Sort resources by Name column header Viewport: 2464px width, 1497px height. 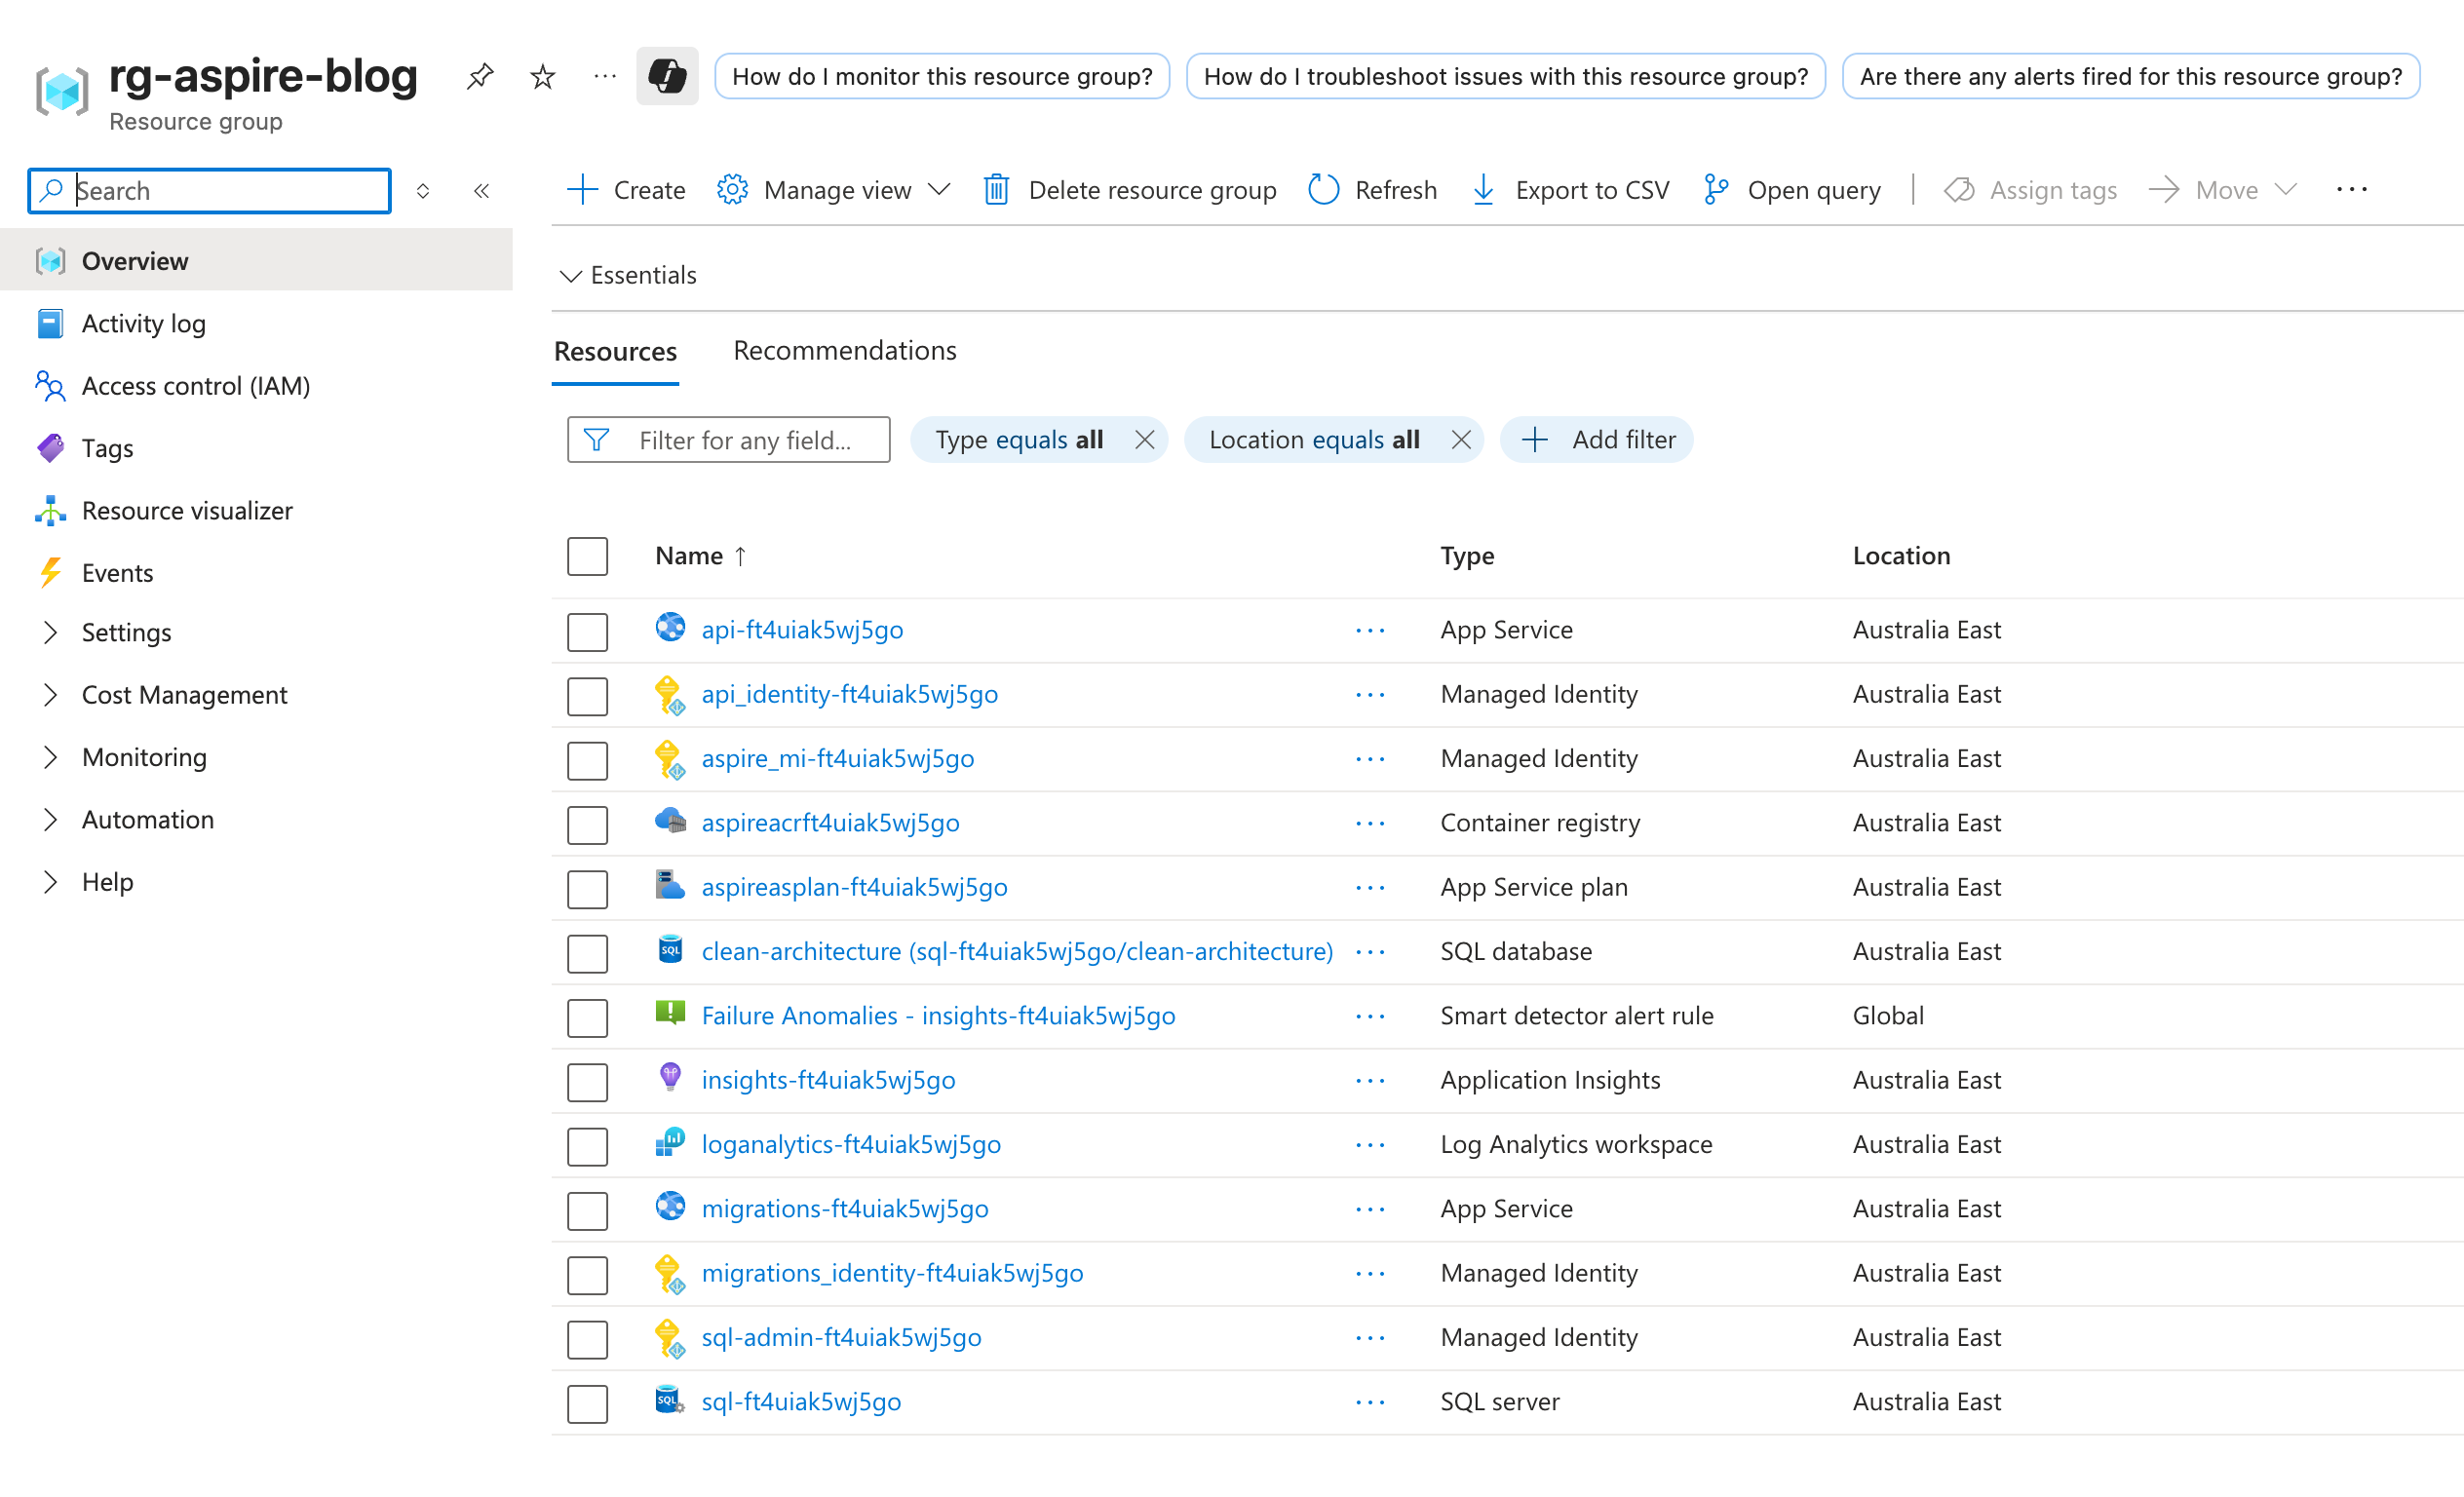click(x=700, y=556)
